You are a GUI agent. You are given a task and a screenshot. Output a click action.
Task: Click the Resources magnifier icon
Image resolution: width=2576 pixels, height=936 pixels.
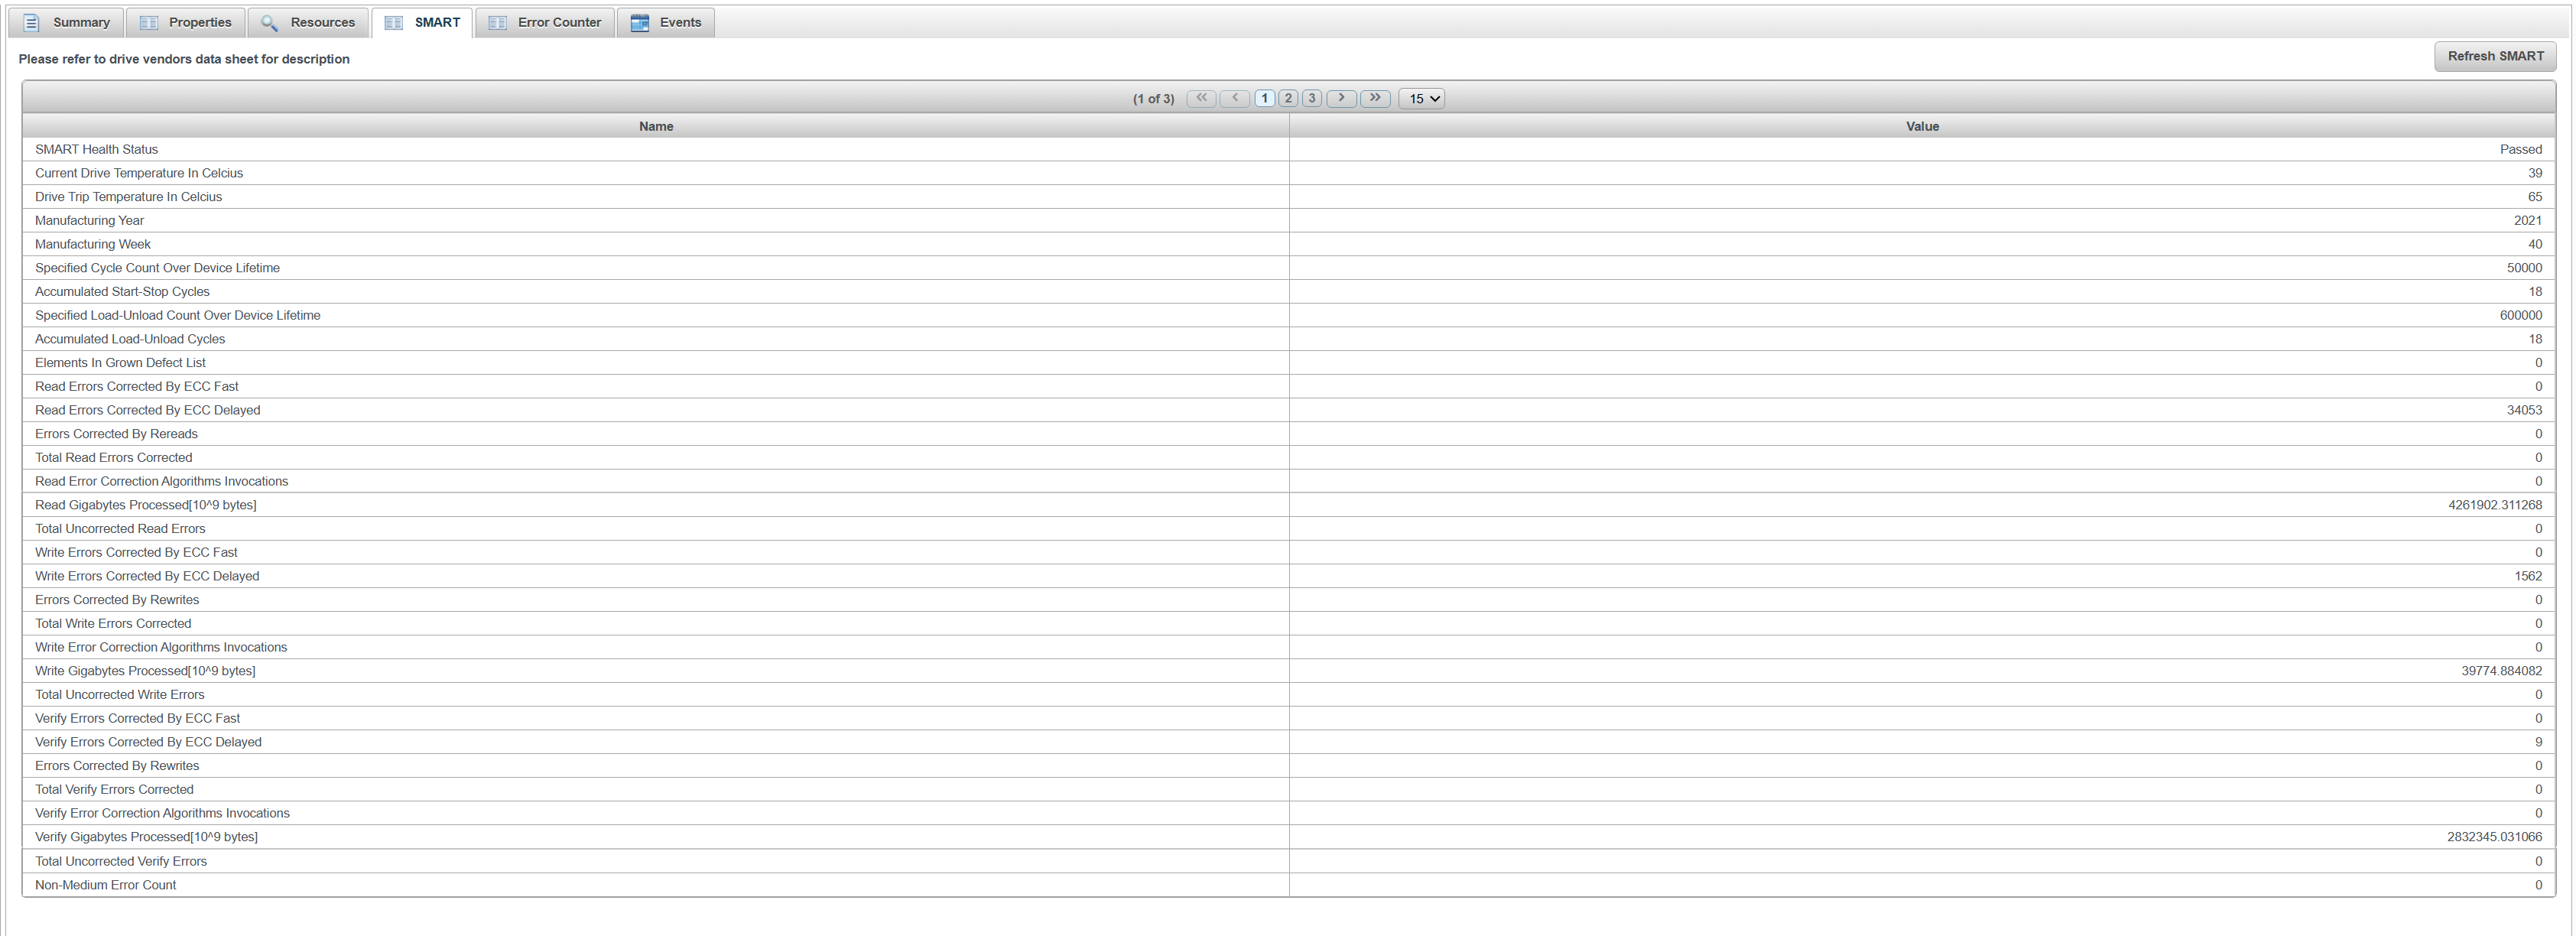(x=269, y=23)
